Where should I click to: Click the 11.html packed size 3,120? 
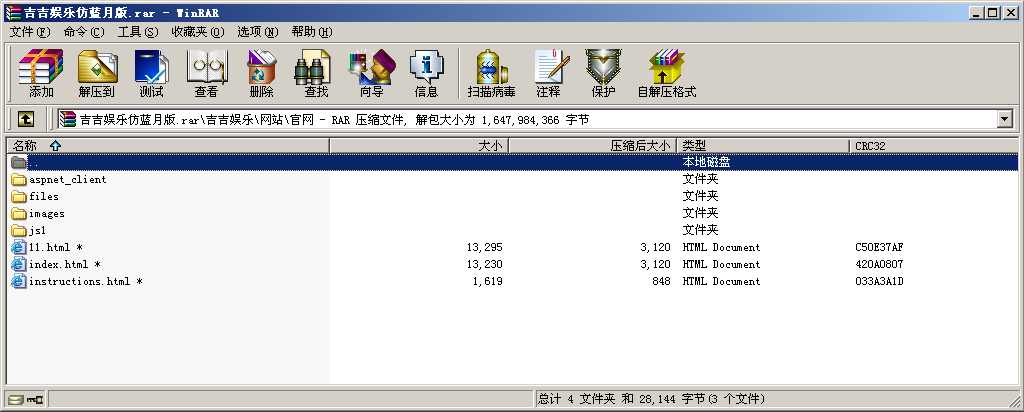[x=655, y=247]
